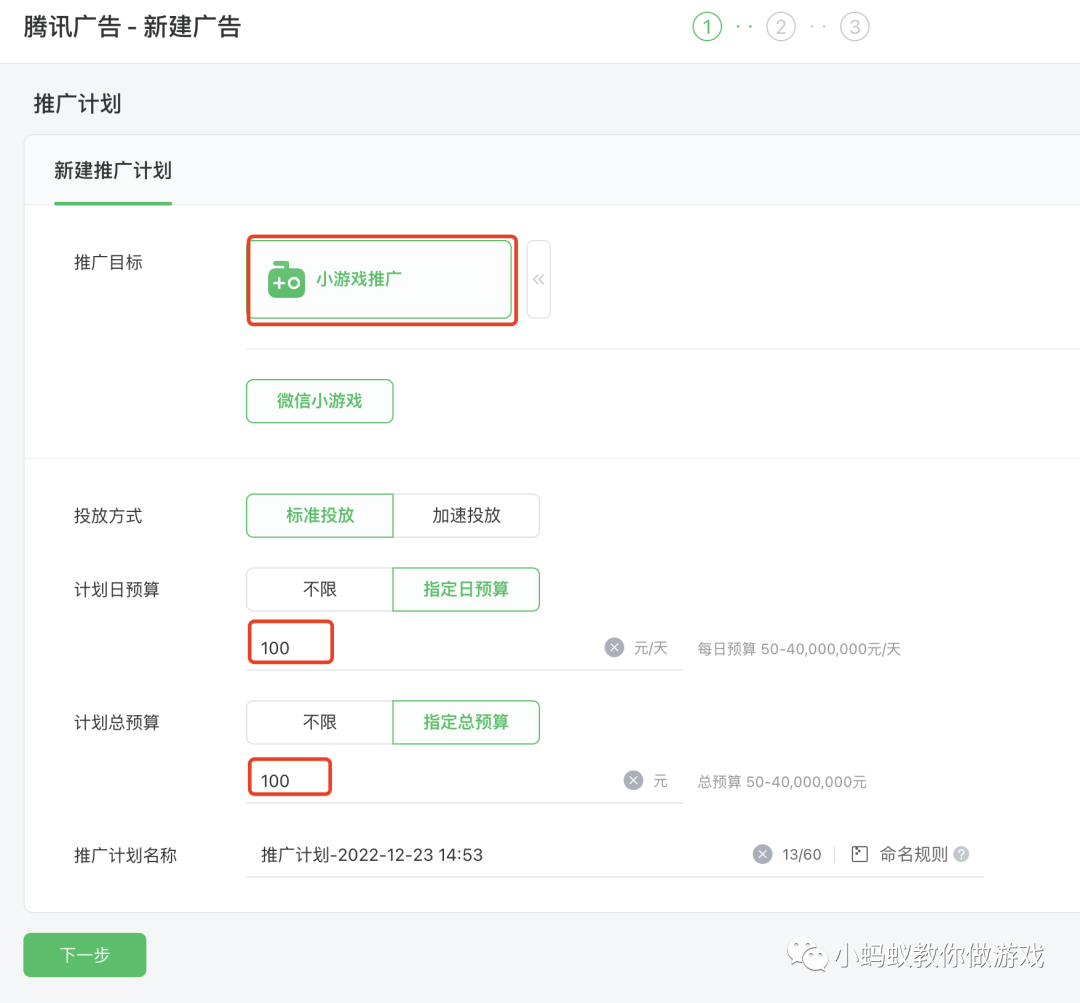The image size is (1080, 1003).
Task: Click the 总预算 50-40,000,000元 hint
Action: pos(782,782)
